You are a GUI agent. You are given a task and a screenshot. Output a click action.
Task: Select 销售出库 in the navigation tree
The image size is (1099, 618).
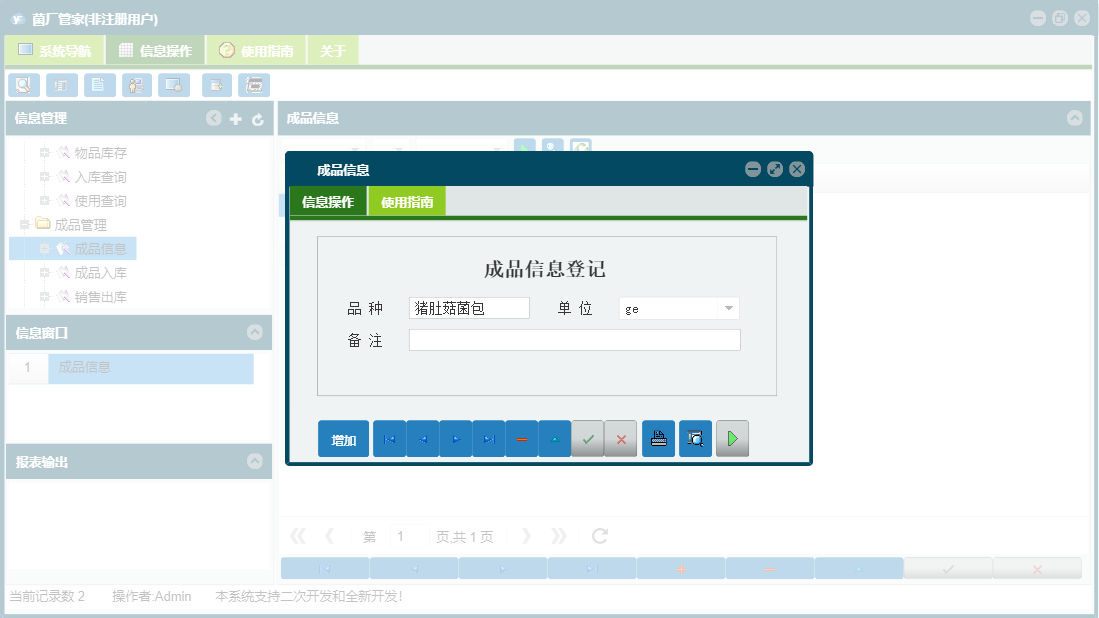pyautogui.click(x=101, y=296)
